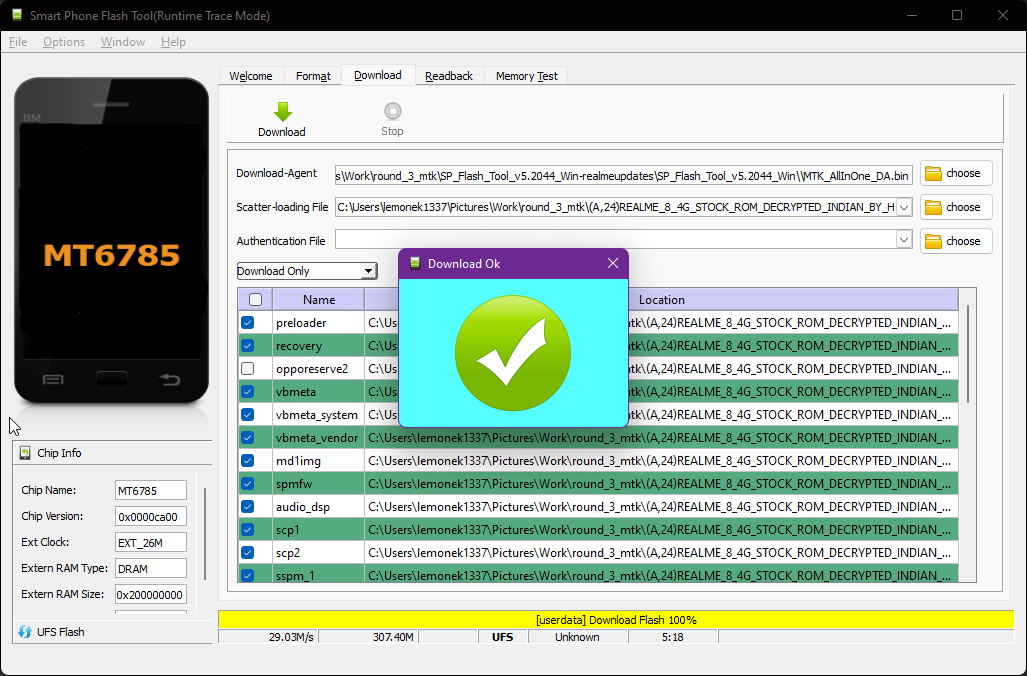Open the Download Only mode dropdown
The width and height of the screenshot is (1027, 676).
coord(307,271)
